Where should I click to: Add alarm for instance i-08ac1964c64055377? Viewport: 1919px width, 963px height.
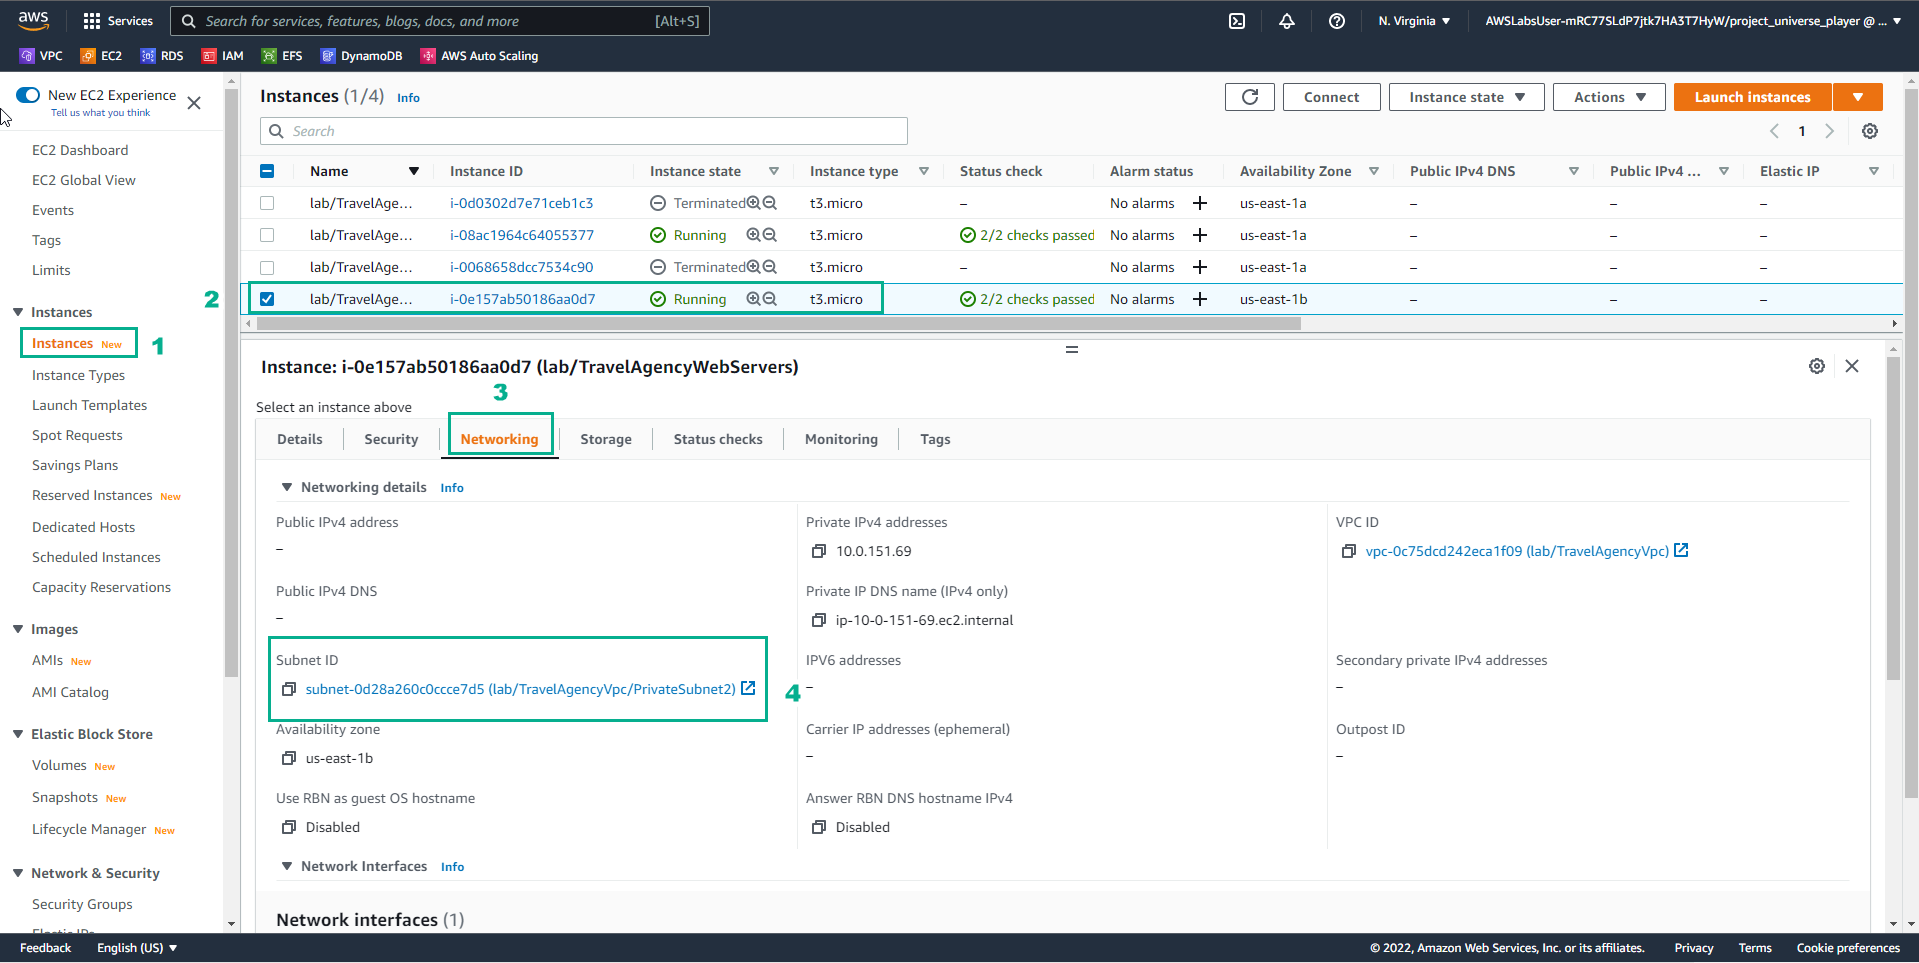1200,235
